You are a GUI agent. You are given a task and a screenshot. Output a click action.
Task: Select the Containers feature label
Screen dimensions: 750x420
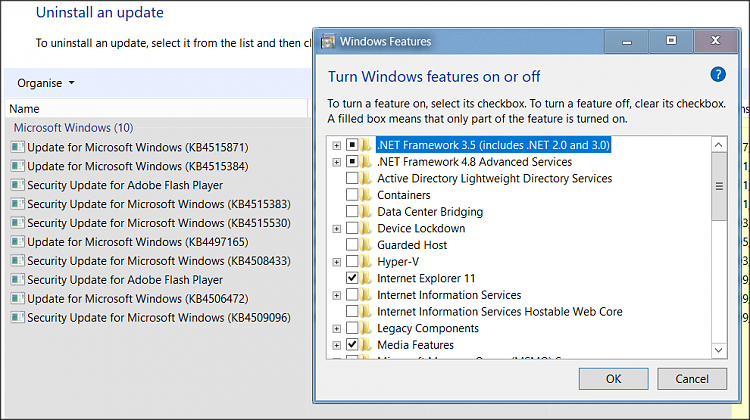click(404, 195)
